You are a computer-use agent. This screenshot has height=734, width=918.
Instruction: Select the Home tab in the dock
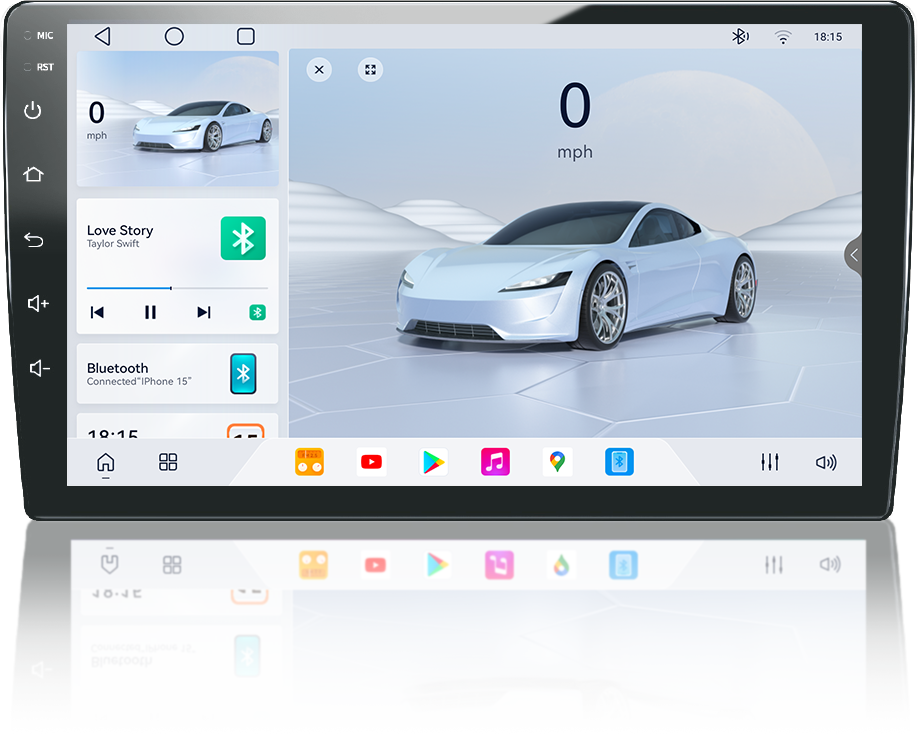105,462
